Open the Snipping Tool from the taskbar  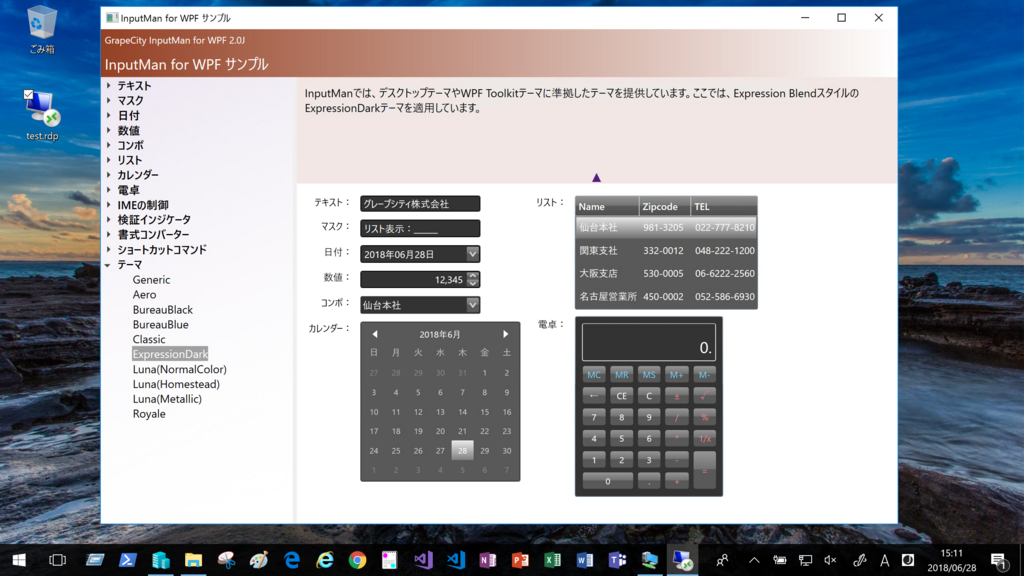coord(226,560)
